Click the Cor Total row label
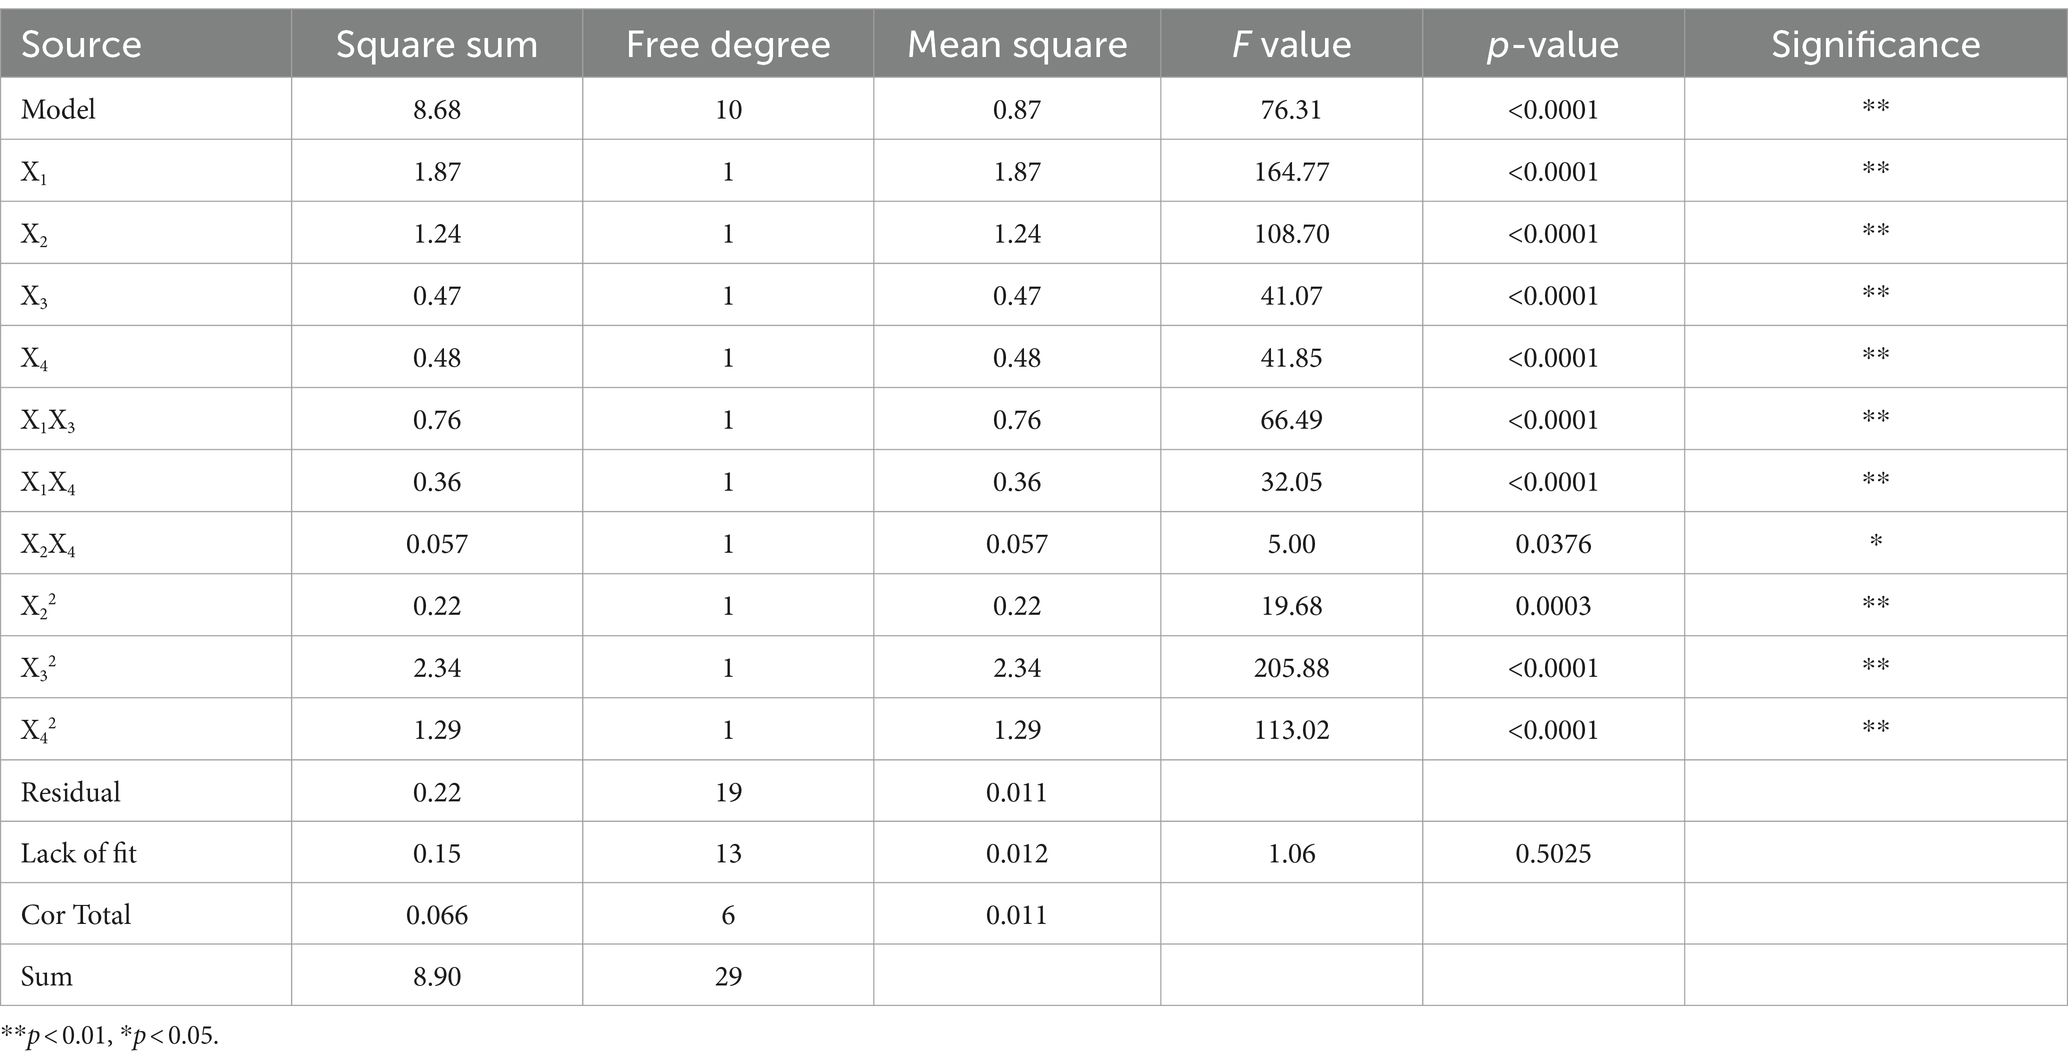 click(76, 914)
